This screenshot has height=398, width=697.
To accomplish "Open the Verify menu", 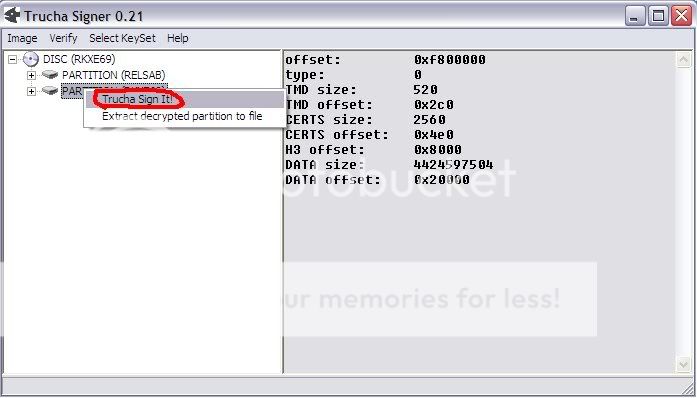I will point(63,38).
